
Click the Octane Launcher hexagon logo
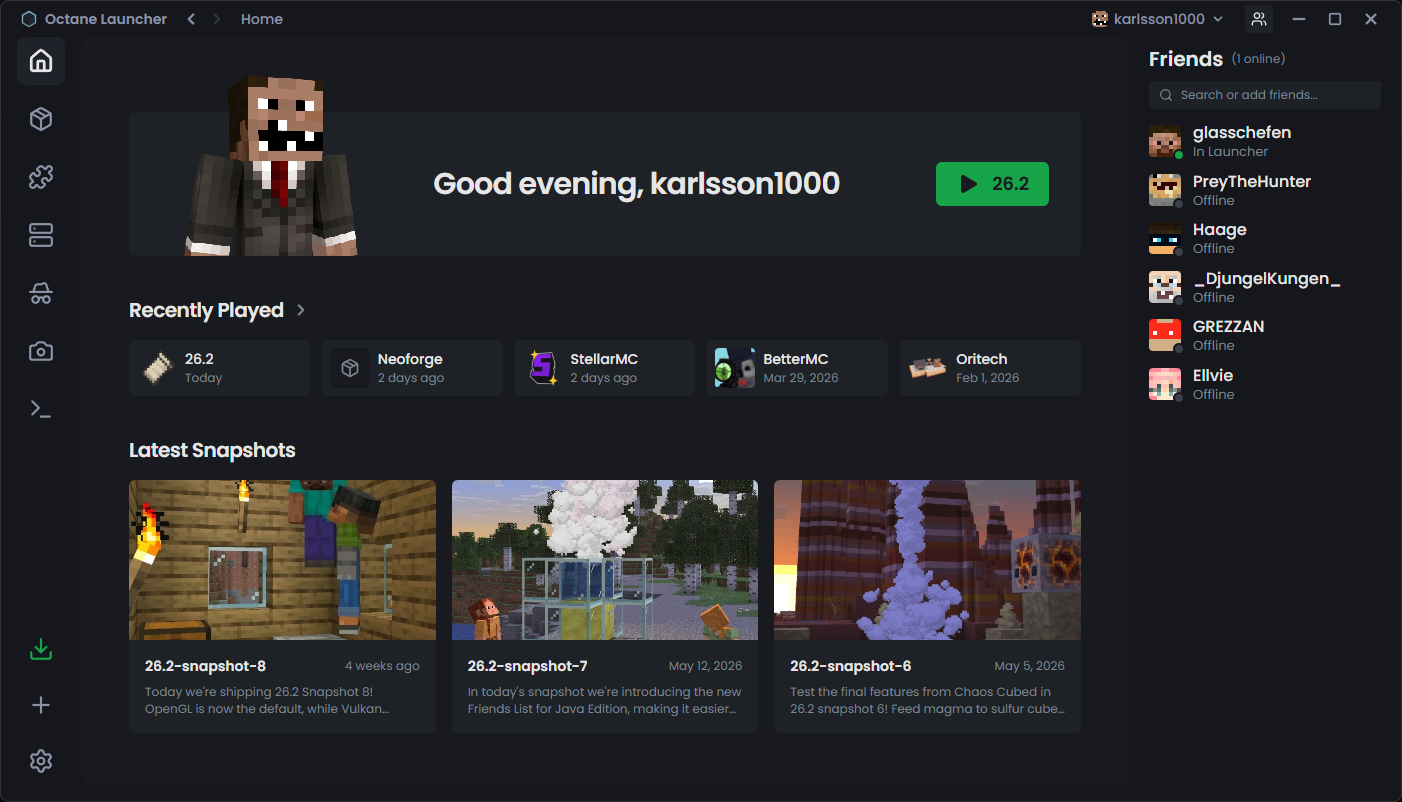[x=29, y=19]
